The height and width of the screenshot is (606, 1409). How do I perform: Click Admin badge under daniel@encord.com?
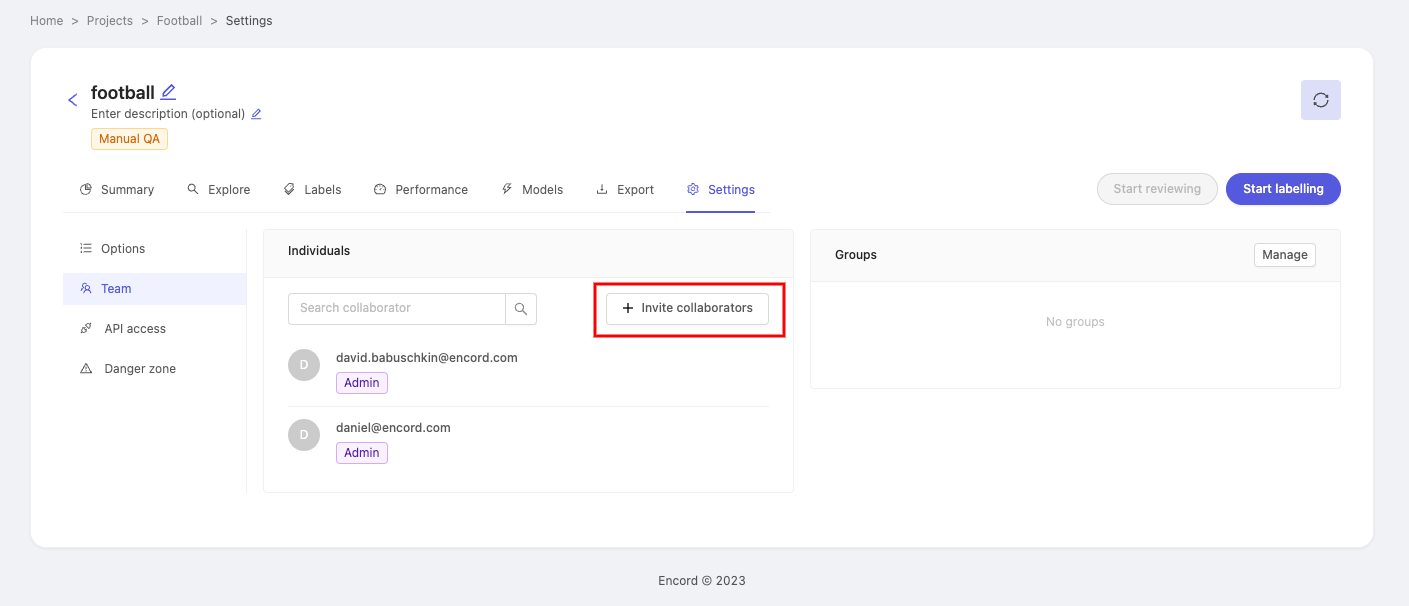point(362,453)
